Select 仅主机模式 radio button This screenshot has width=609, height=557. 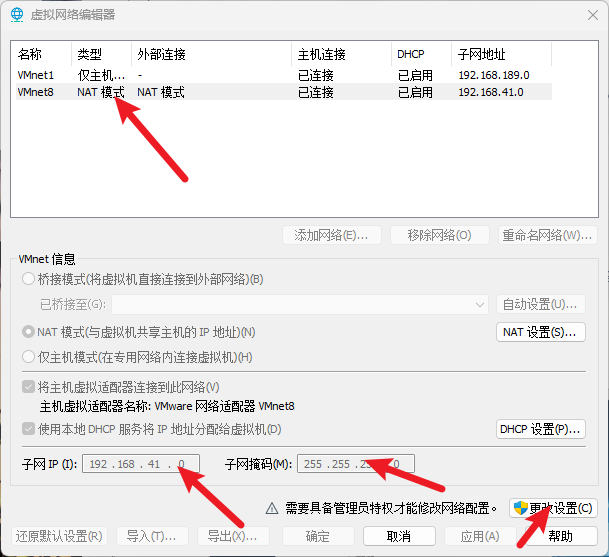pyautogui.click(x=29, y=357)
